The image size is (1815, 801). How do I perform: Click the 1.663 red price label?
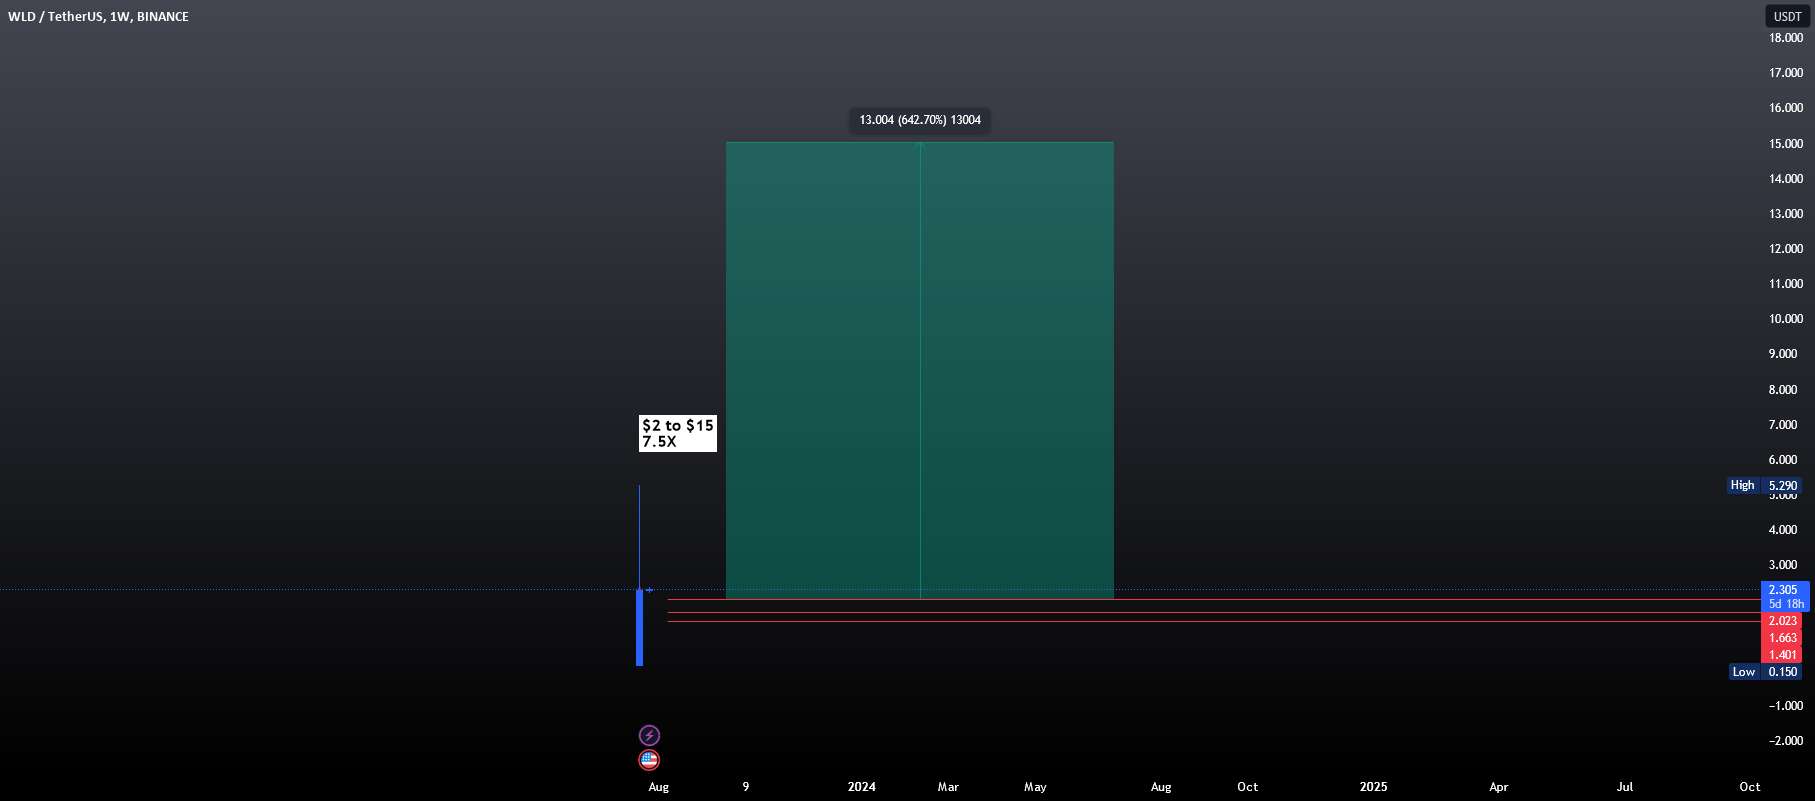(1783, 638)
